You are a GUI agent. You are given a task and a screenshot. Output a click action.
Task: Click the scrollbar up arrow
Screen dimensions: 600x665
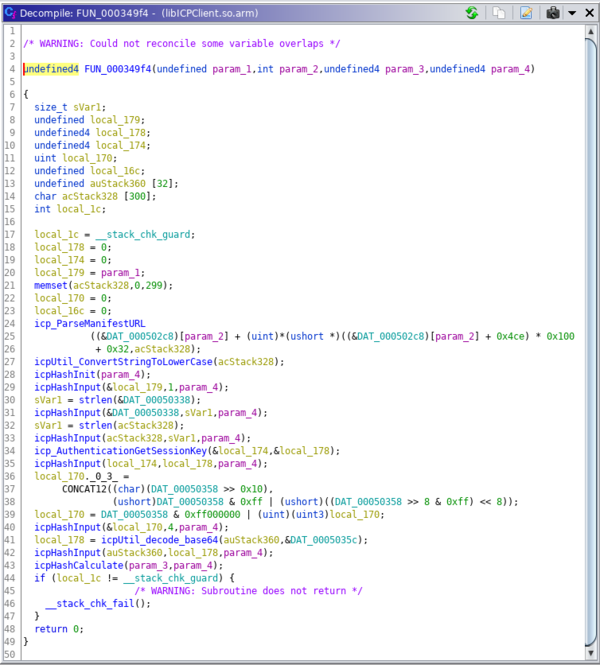[591, 32]
